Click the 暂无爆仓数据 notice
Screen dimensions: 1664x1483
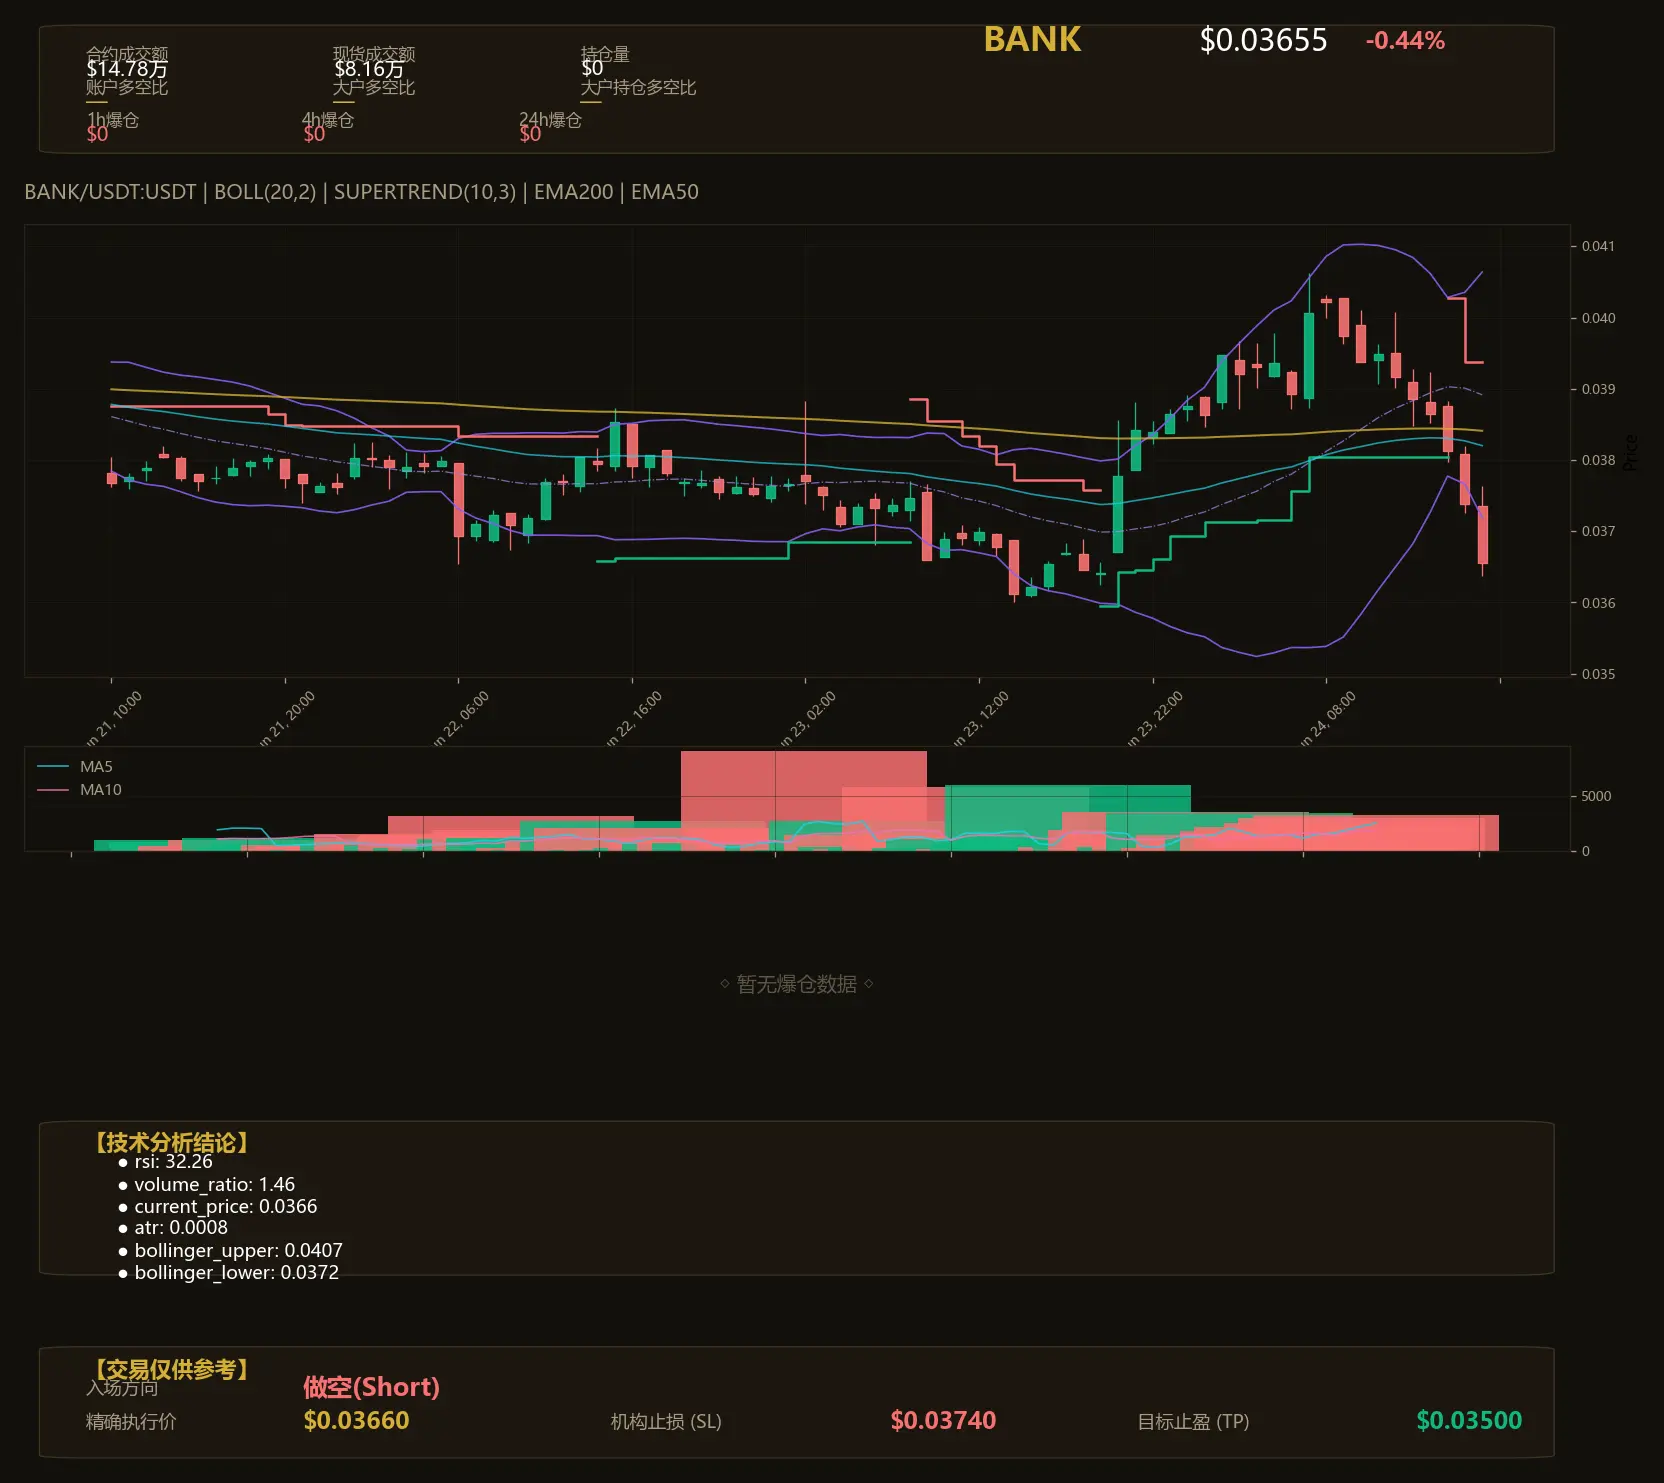click(x=796, y=984)
